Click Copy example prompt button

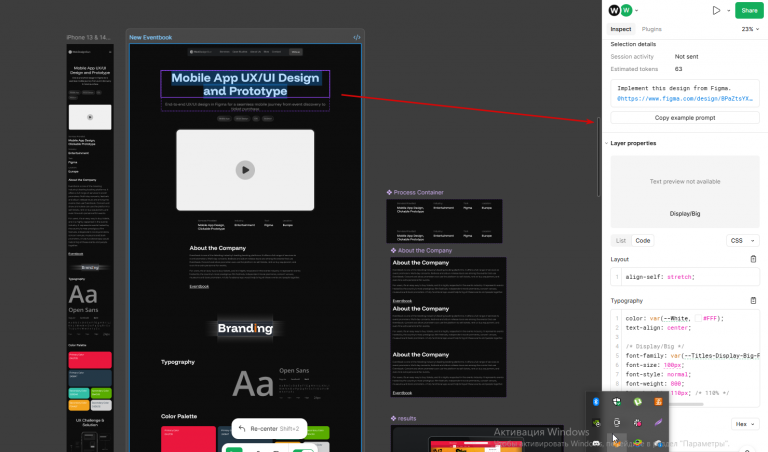685,118
